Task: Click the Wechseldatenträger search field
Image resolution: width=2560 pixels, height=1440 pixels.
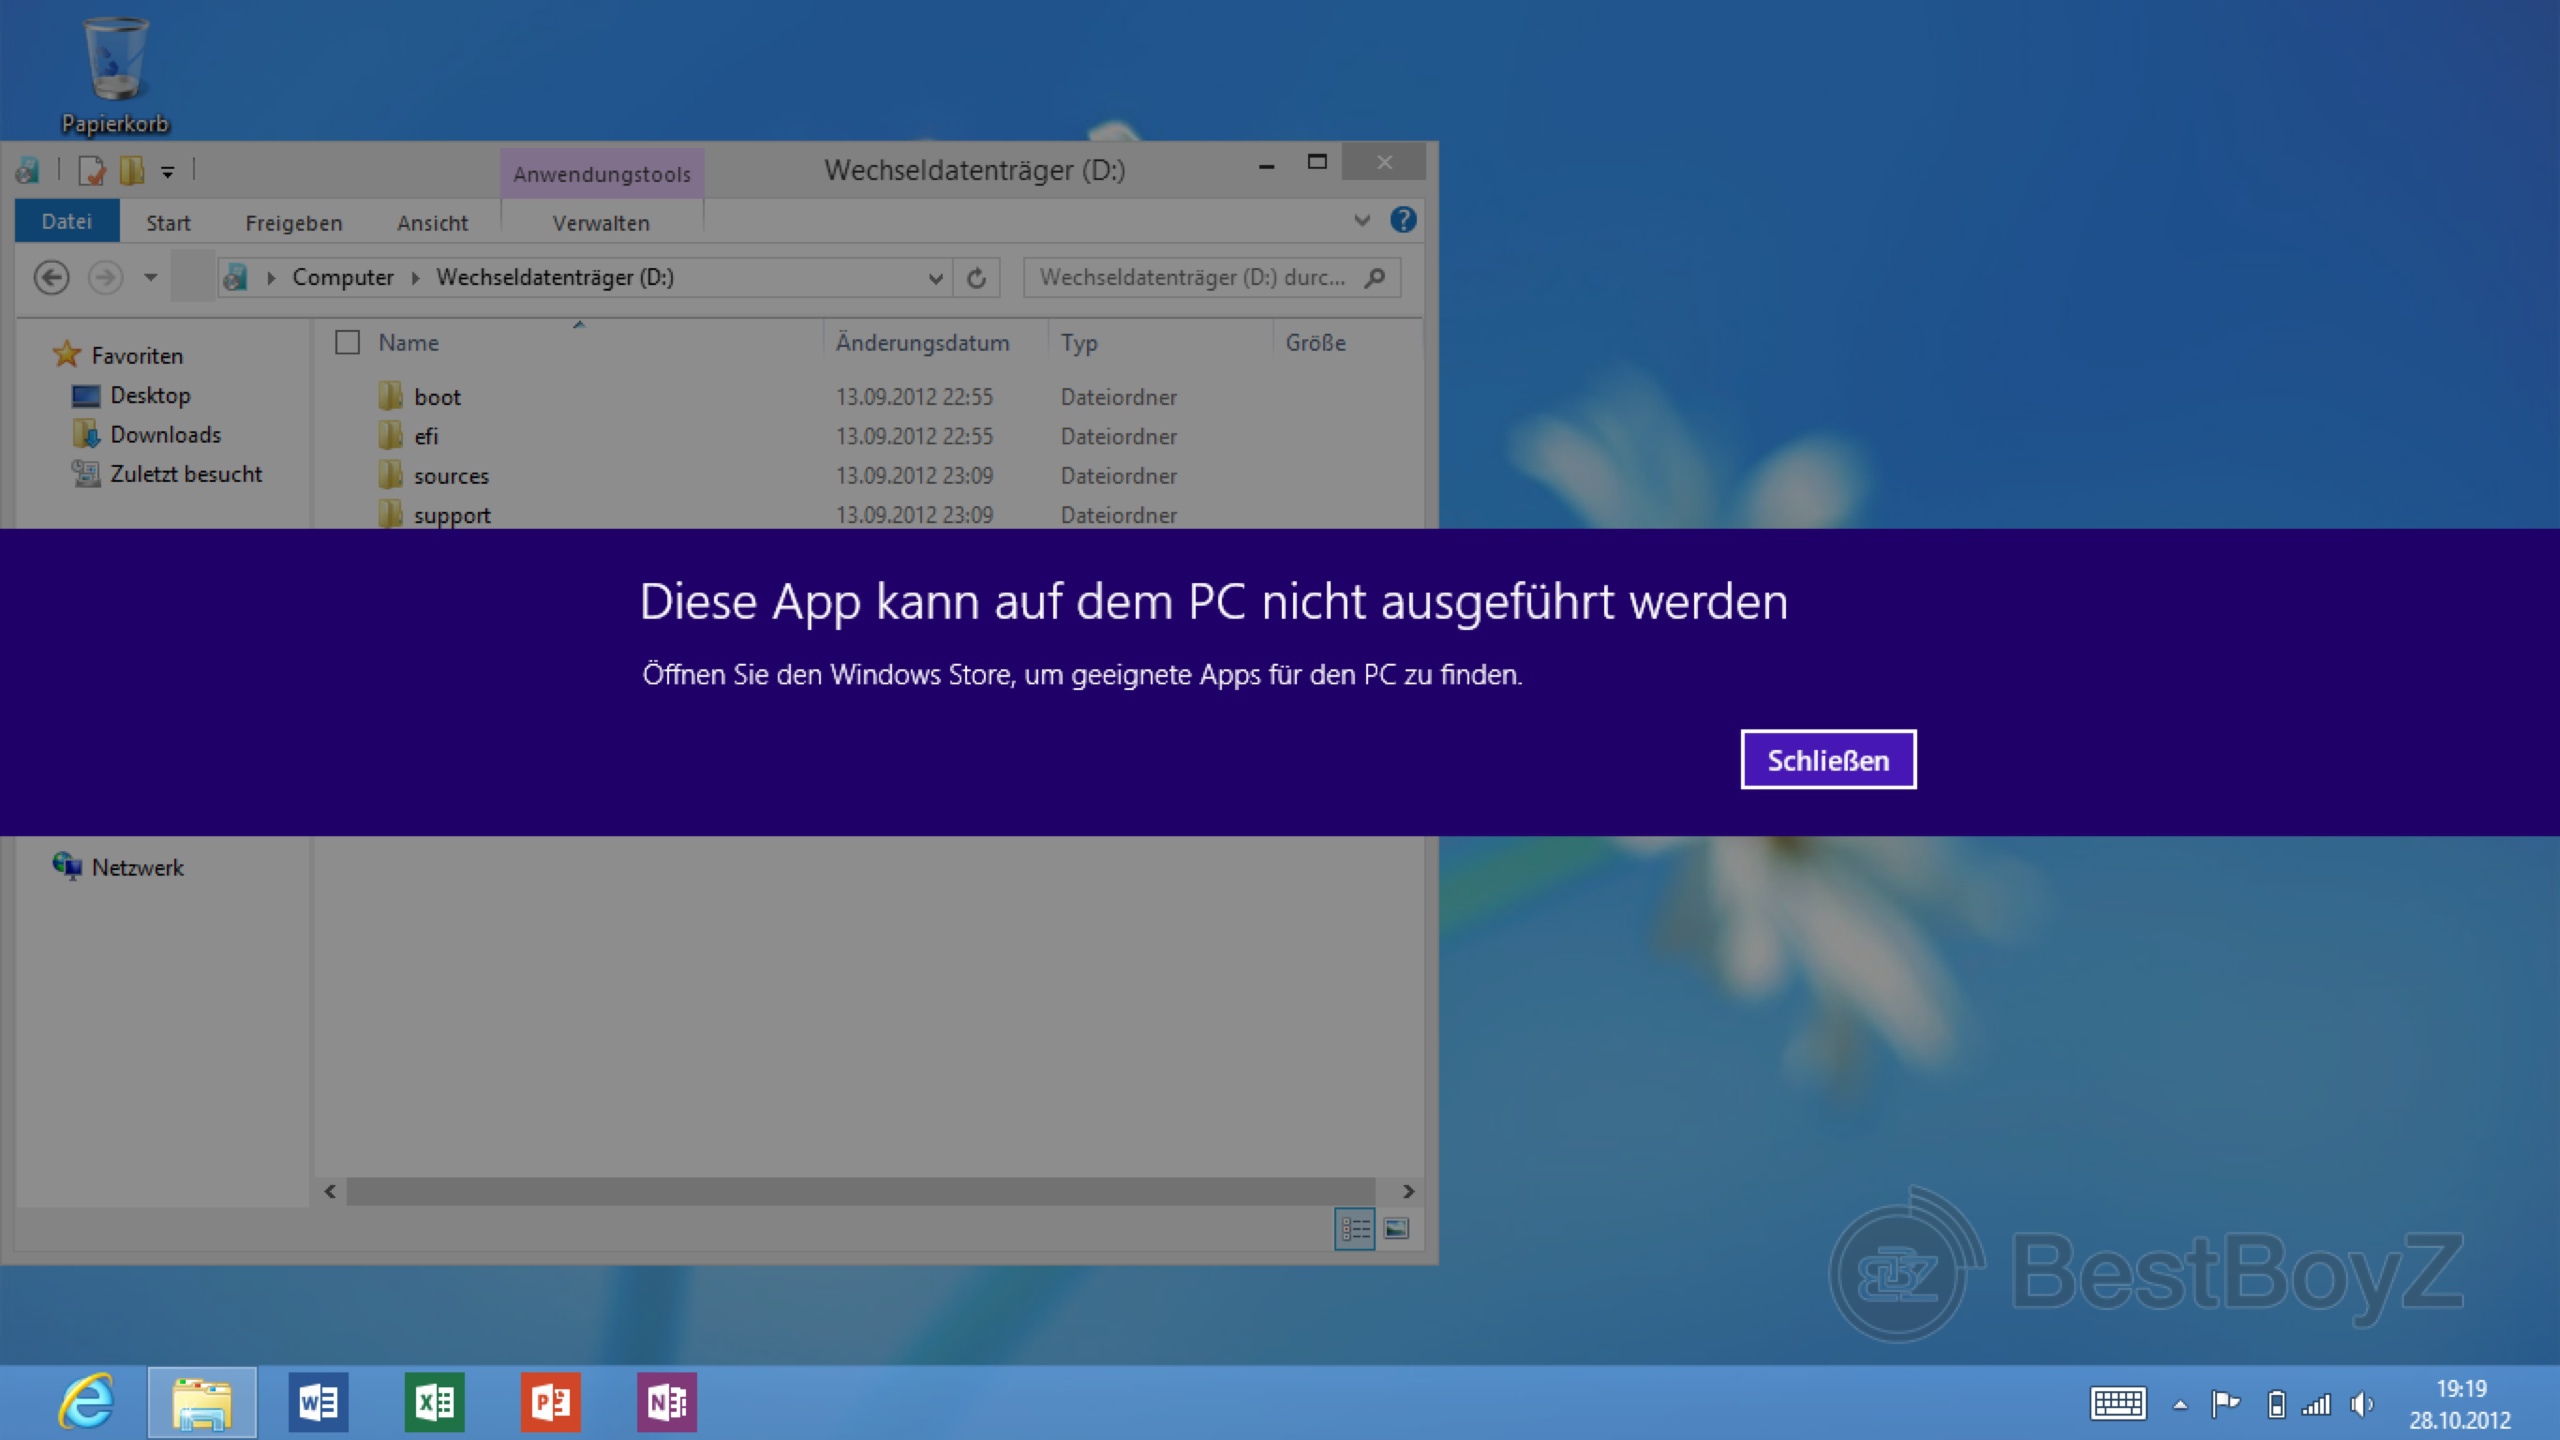Action: click(1190, 278)
